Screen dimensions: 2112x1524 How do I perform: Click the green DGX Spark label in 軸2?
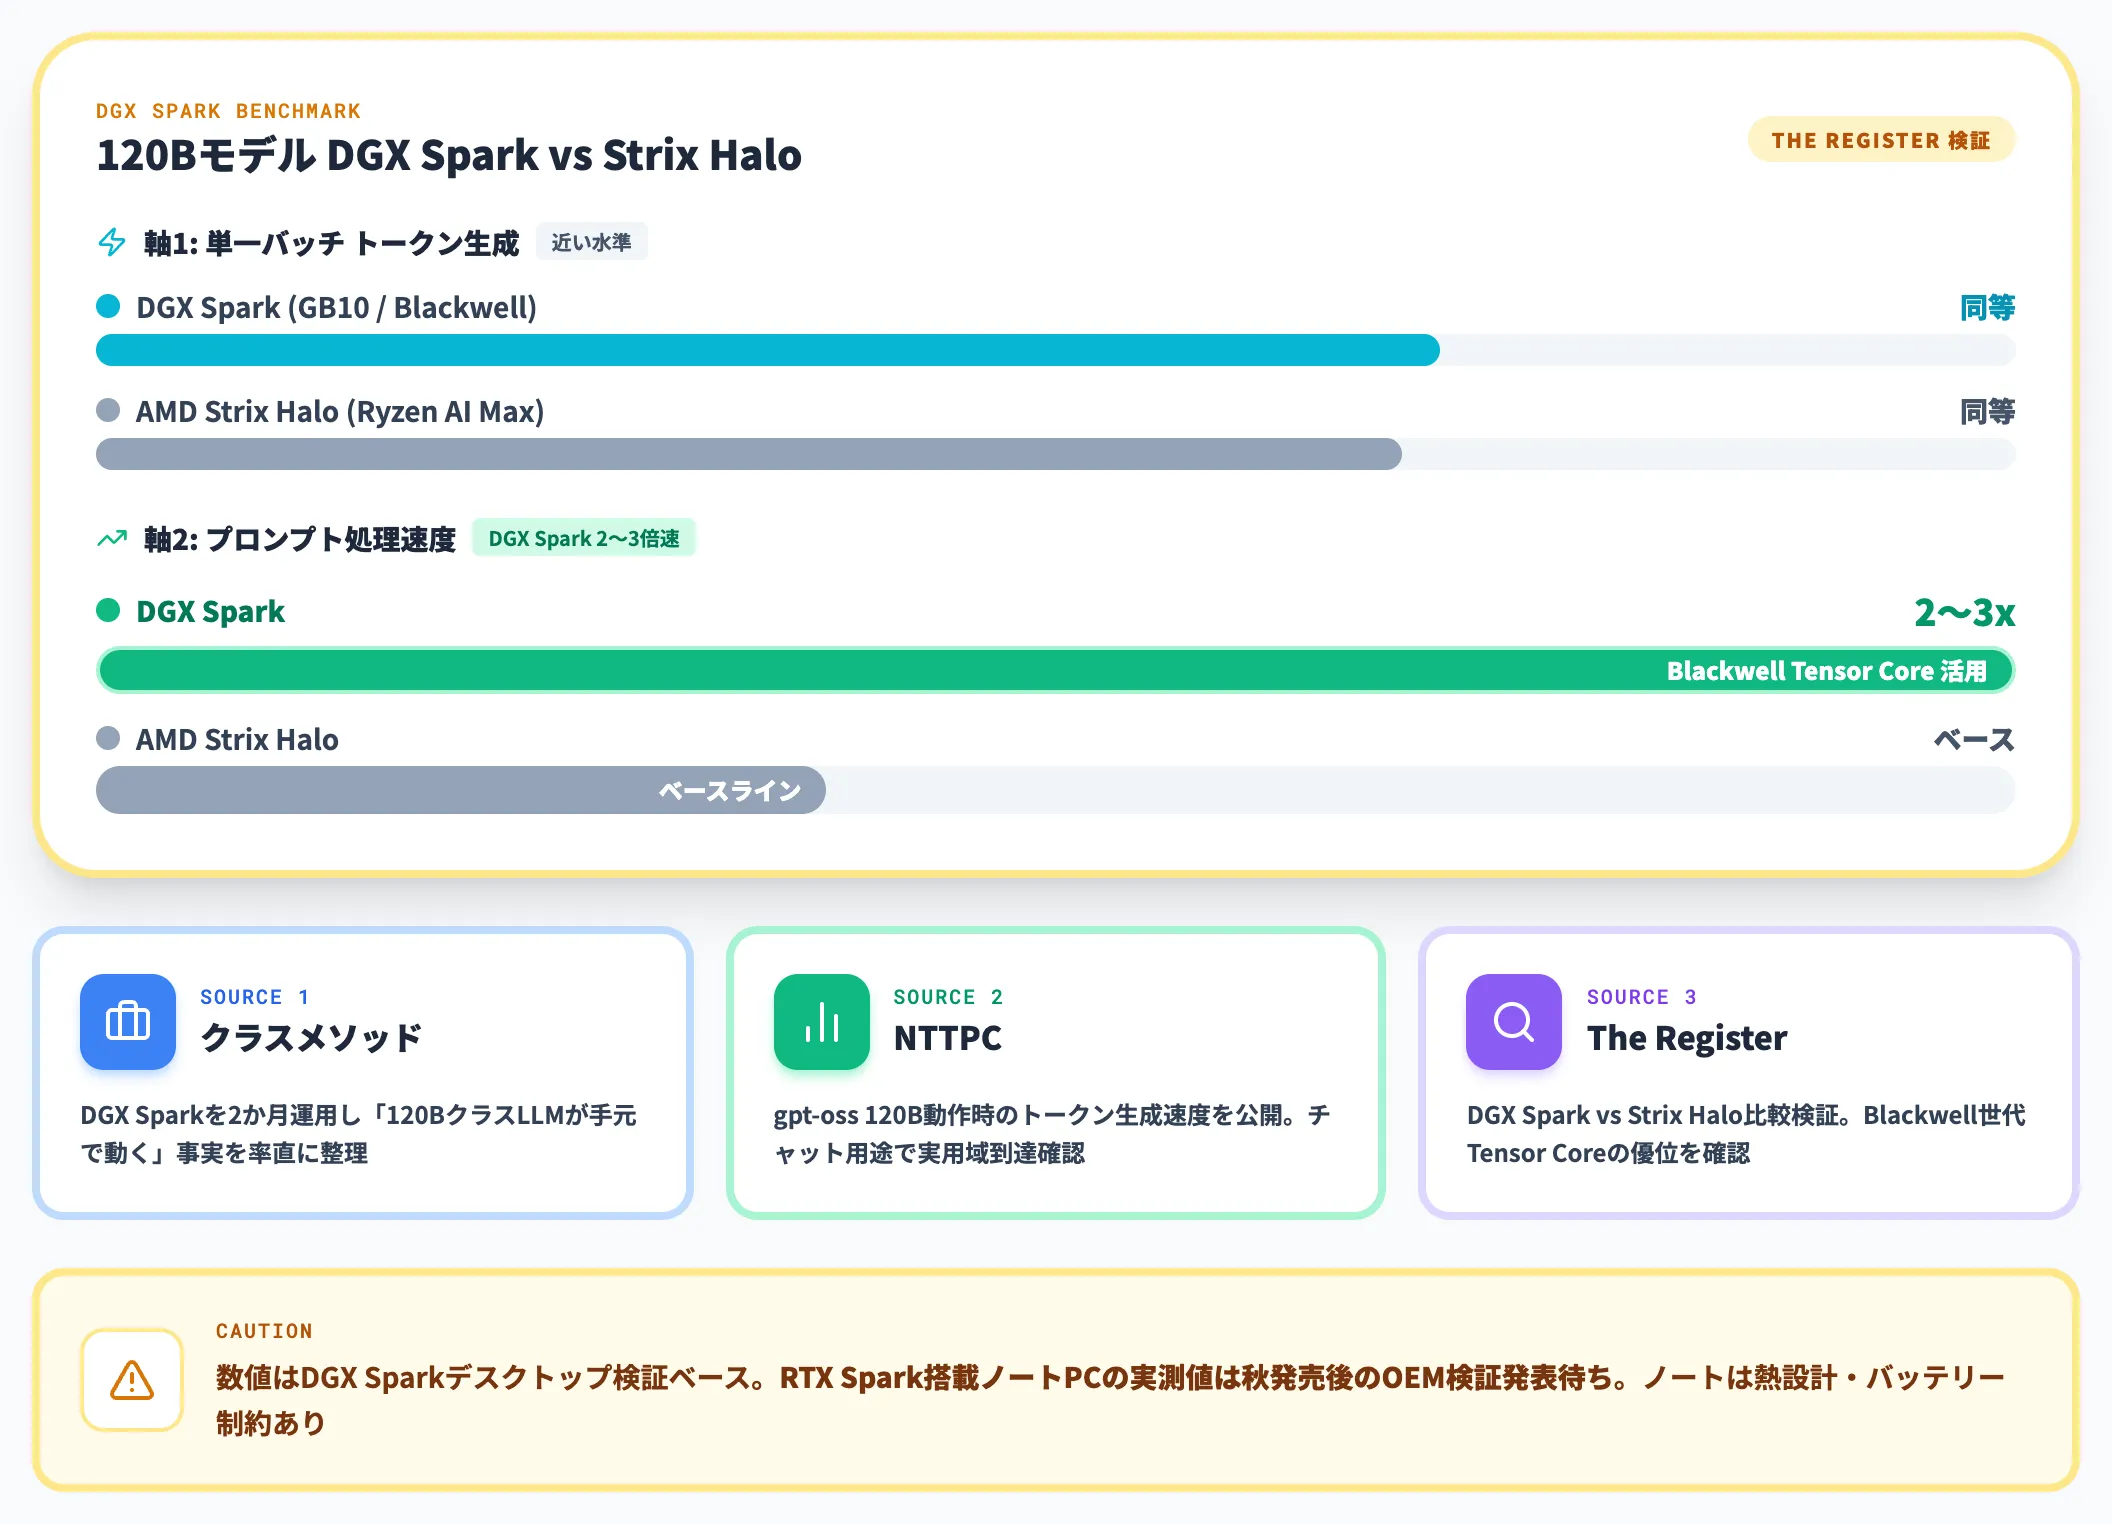(x=210, y=611)
